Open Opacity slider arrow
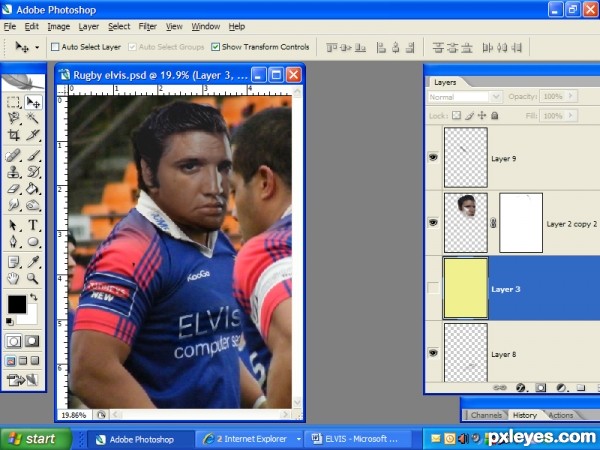Viewport: 600px width, 450px height. [x=571, y=96]
